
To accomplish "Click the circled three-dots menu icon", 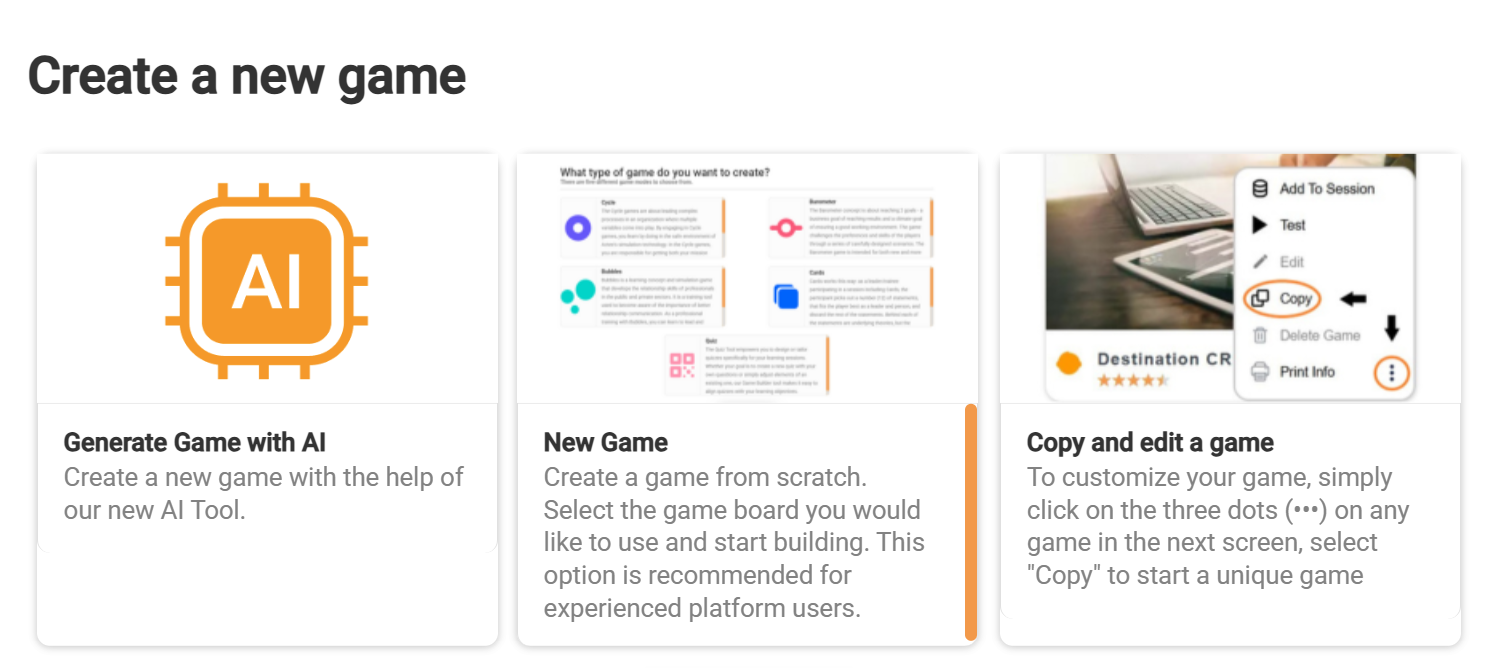I will [x=1391, y=373].
